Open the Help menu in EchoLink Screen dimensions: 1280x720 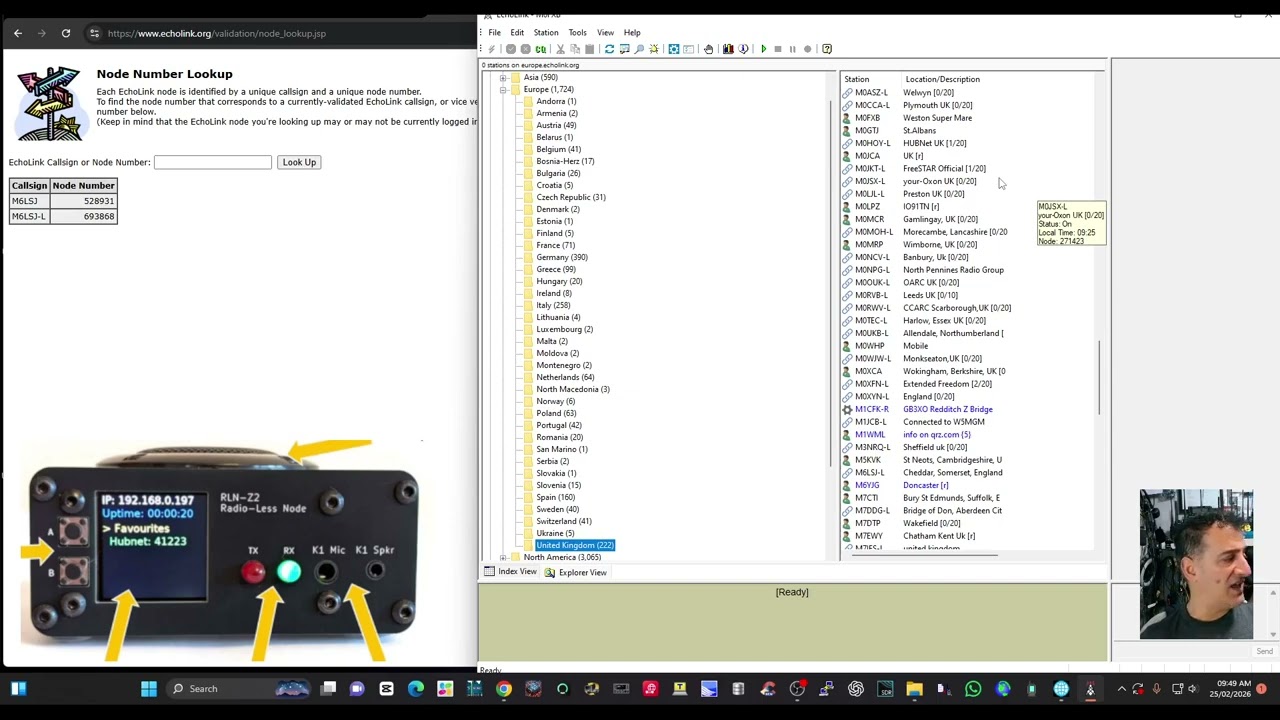pos(632,32)
